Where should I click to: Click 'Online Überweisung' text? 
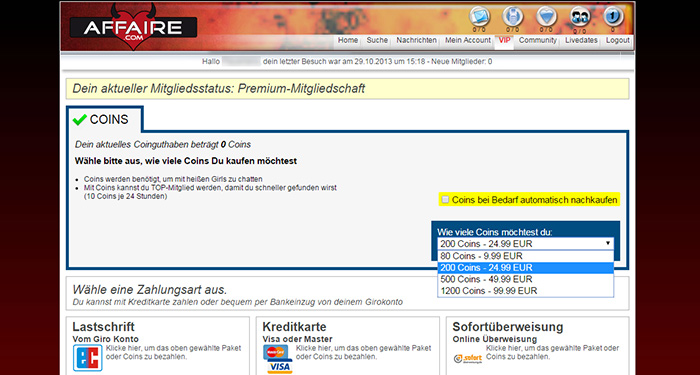(x=495, y=339)
